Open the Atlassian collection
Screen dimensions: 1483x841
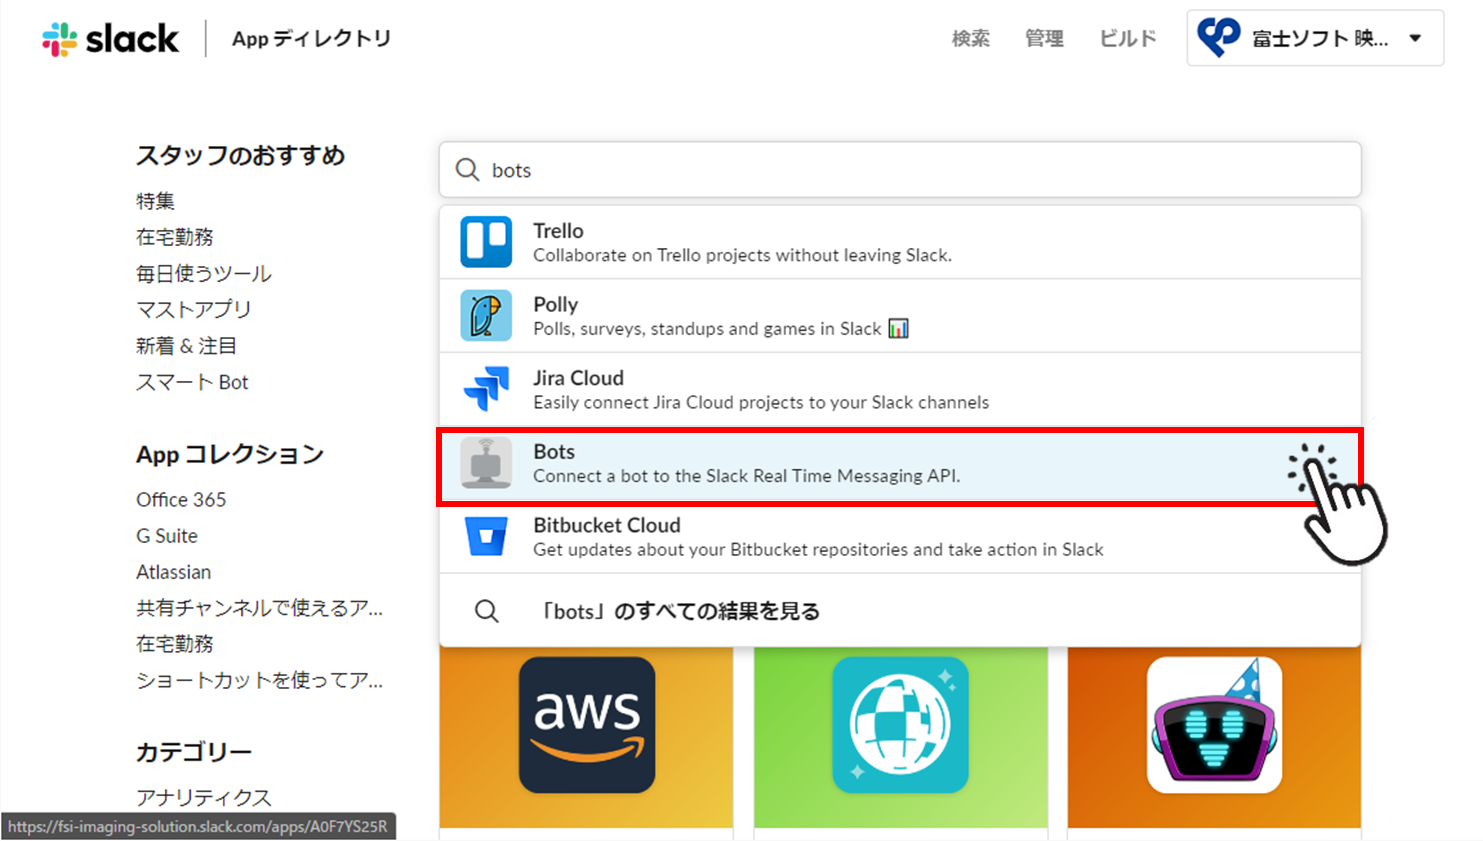174,572
